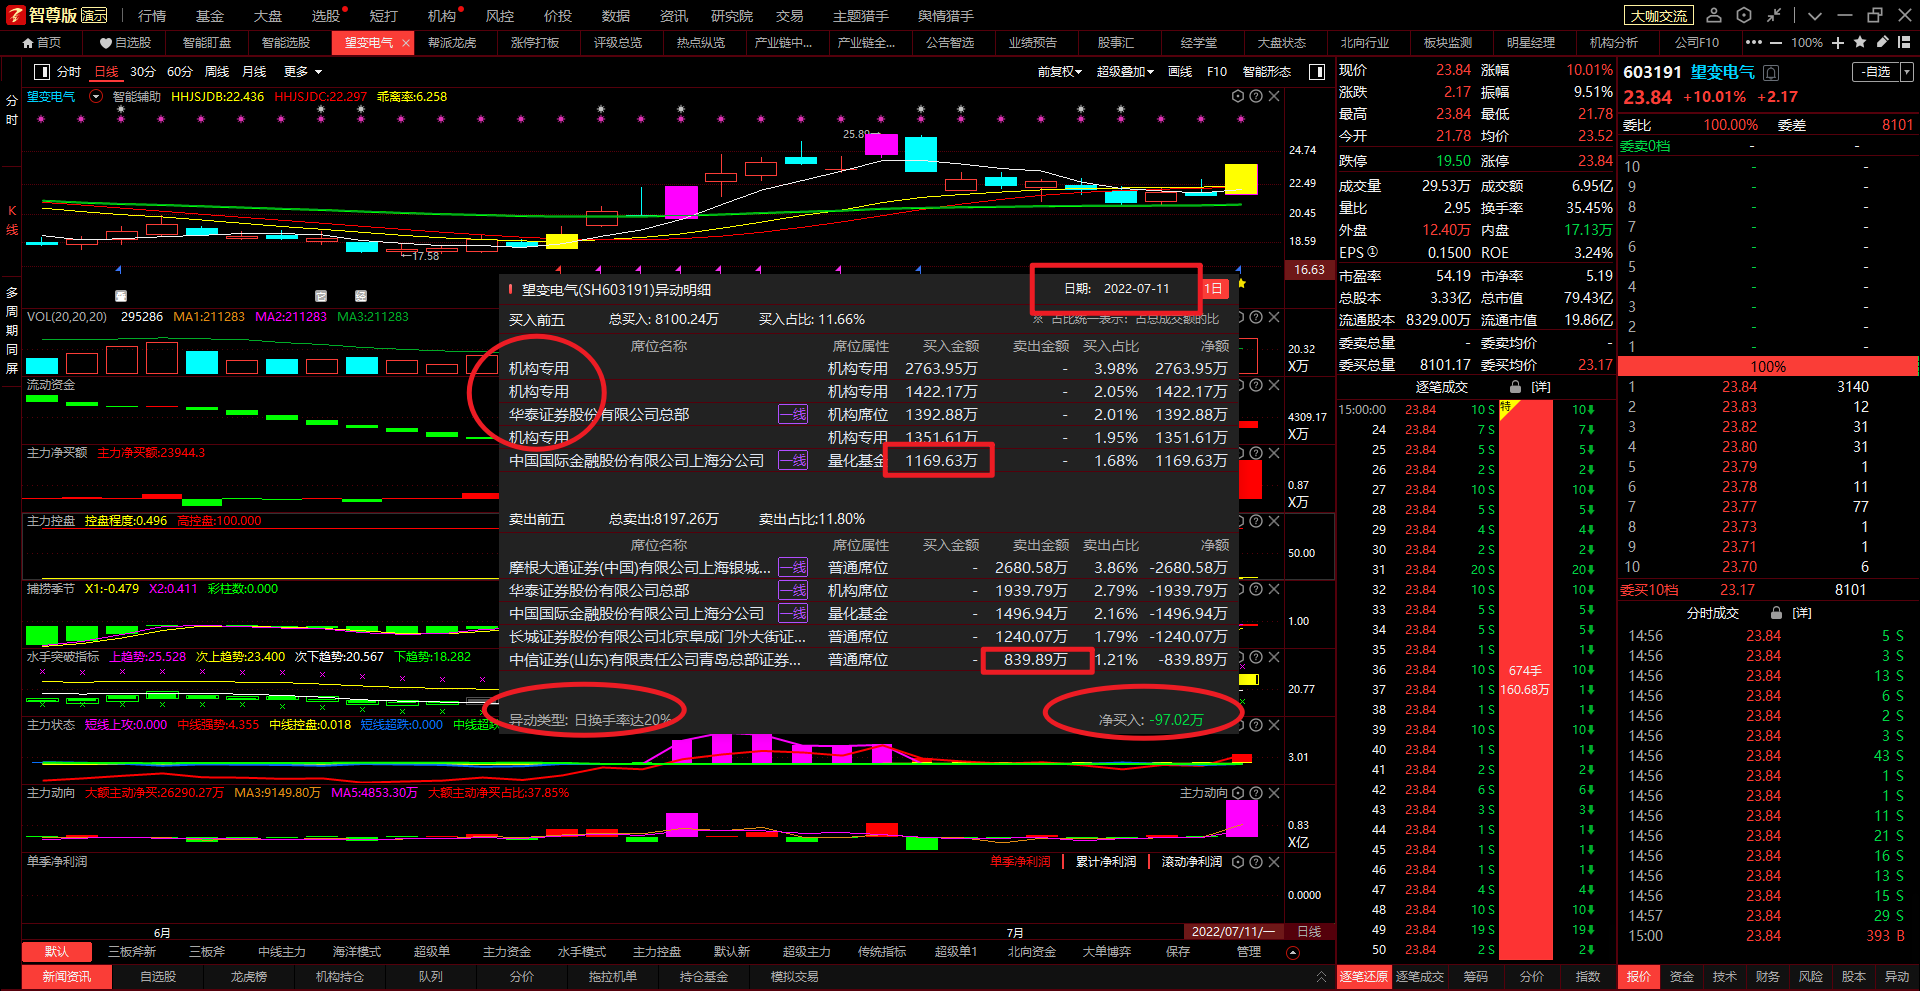Click the 主力动向 pane settings hexagon
1920x991 pixels.
tap(1238, 792)
